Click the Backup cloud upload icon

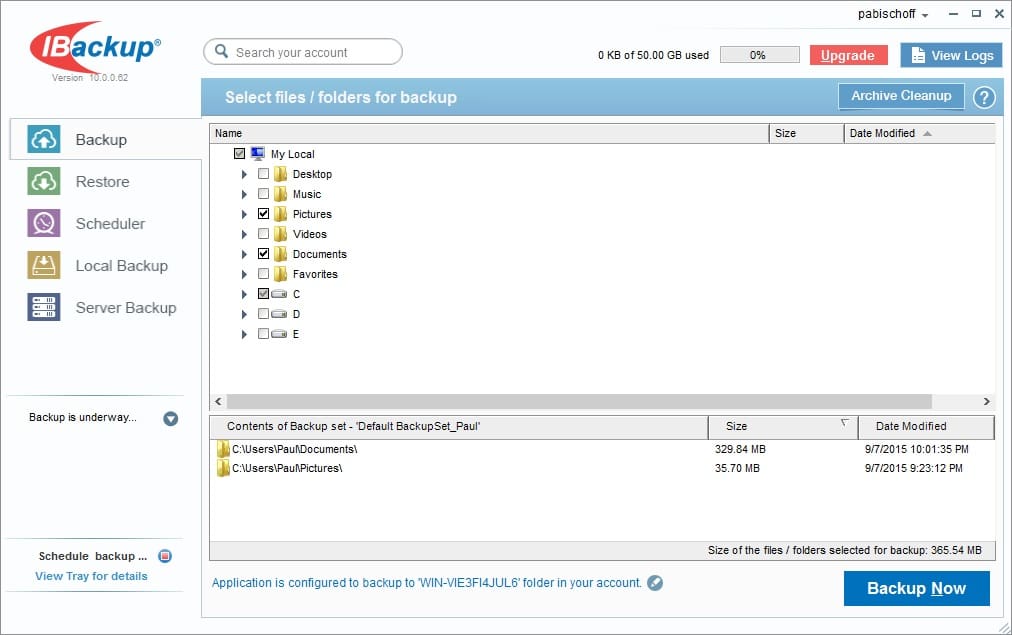coord(44,140)
